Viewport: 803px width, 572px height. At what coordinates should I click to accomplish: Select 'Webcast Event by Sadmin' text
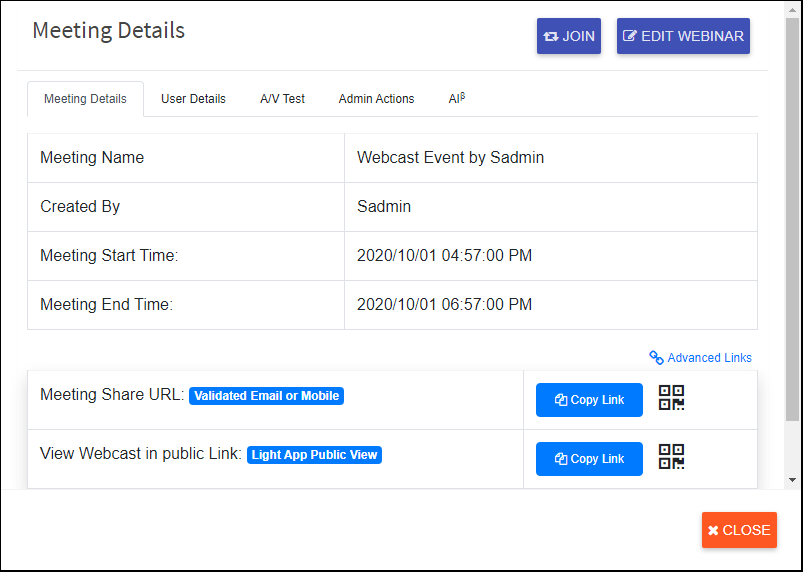click(x=450, y=157)
